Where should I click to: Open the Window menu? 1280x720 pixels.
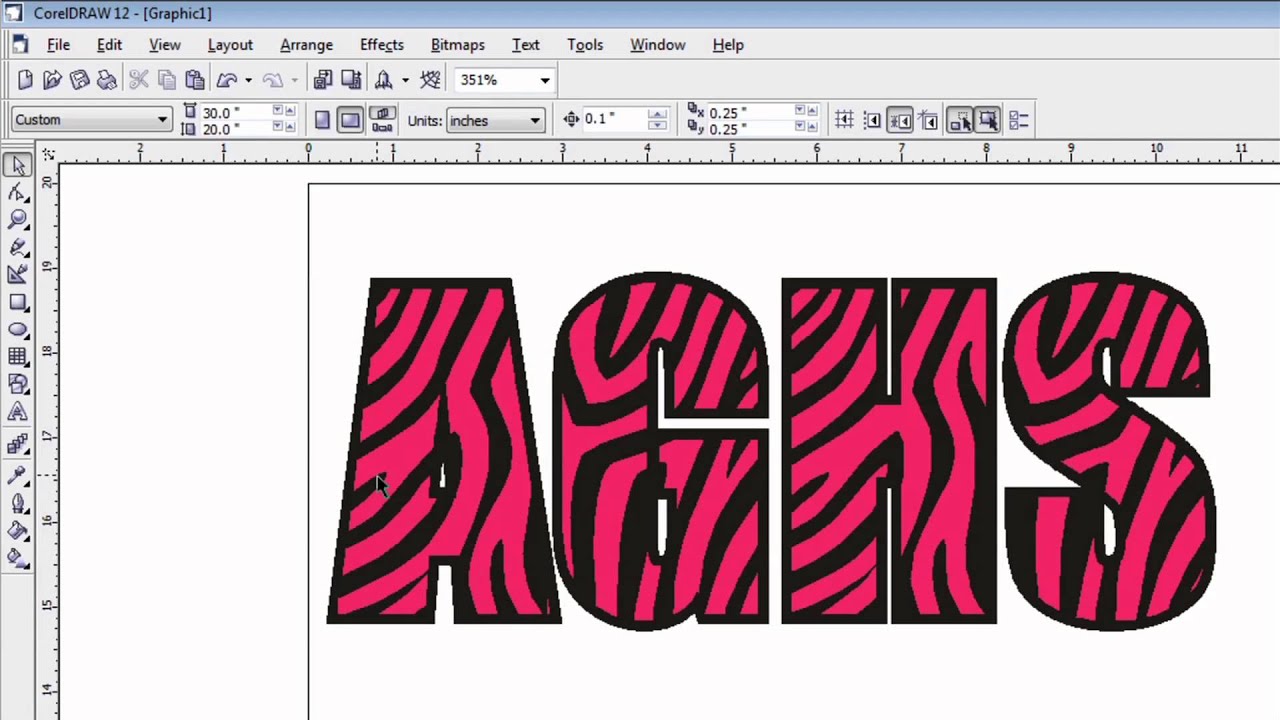tap(658, 45)
